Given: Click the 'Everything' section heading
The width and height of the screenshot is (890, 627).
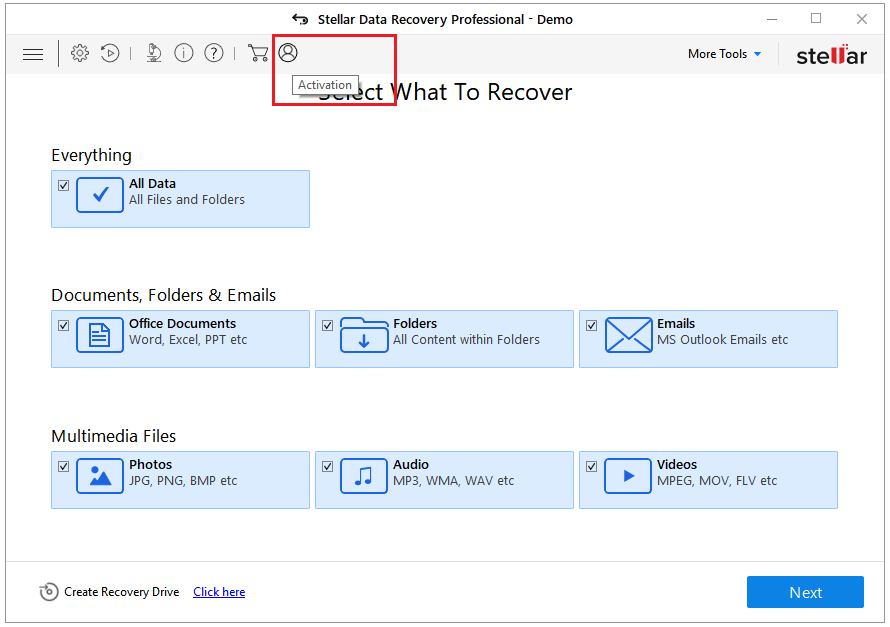Looking at the screenshot, I should point(91,155).
